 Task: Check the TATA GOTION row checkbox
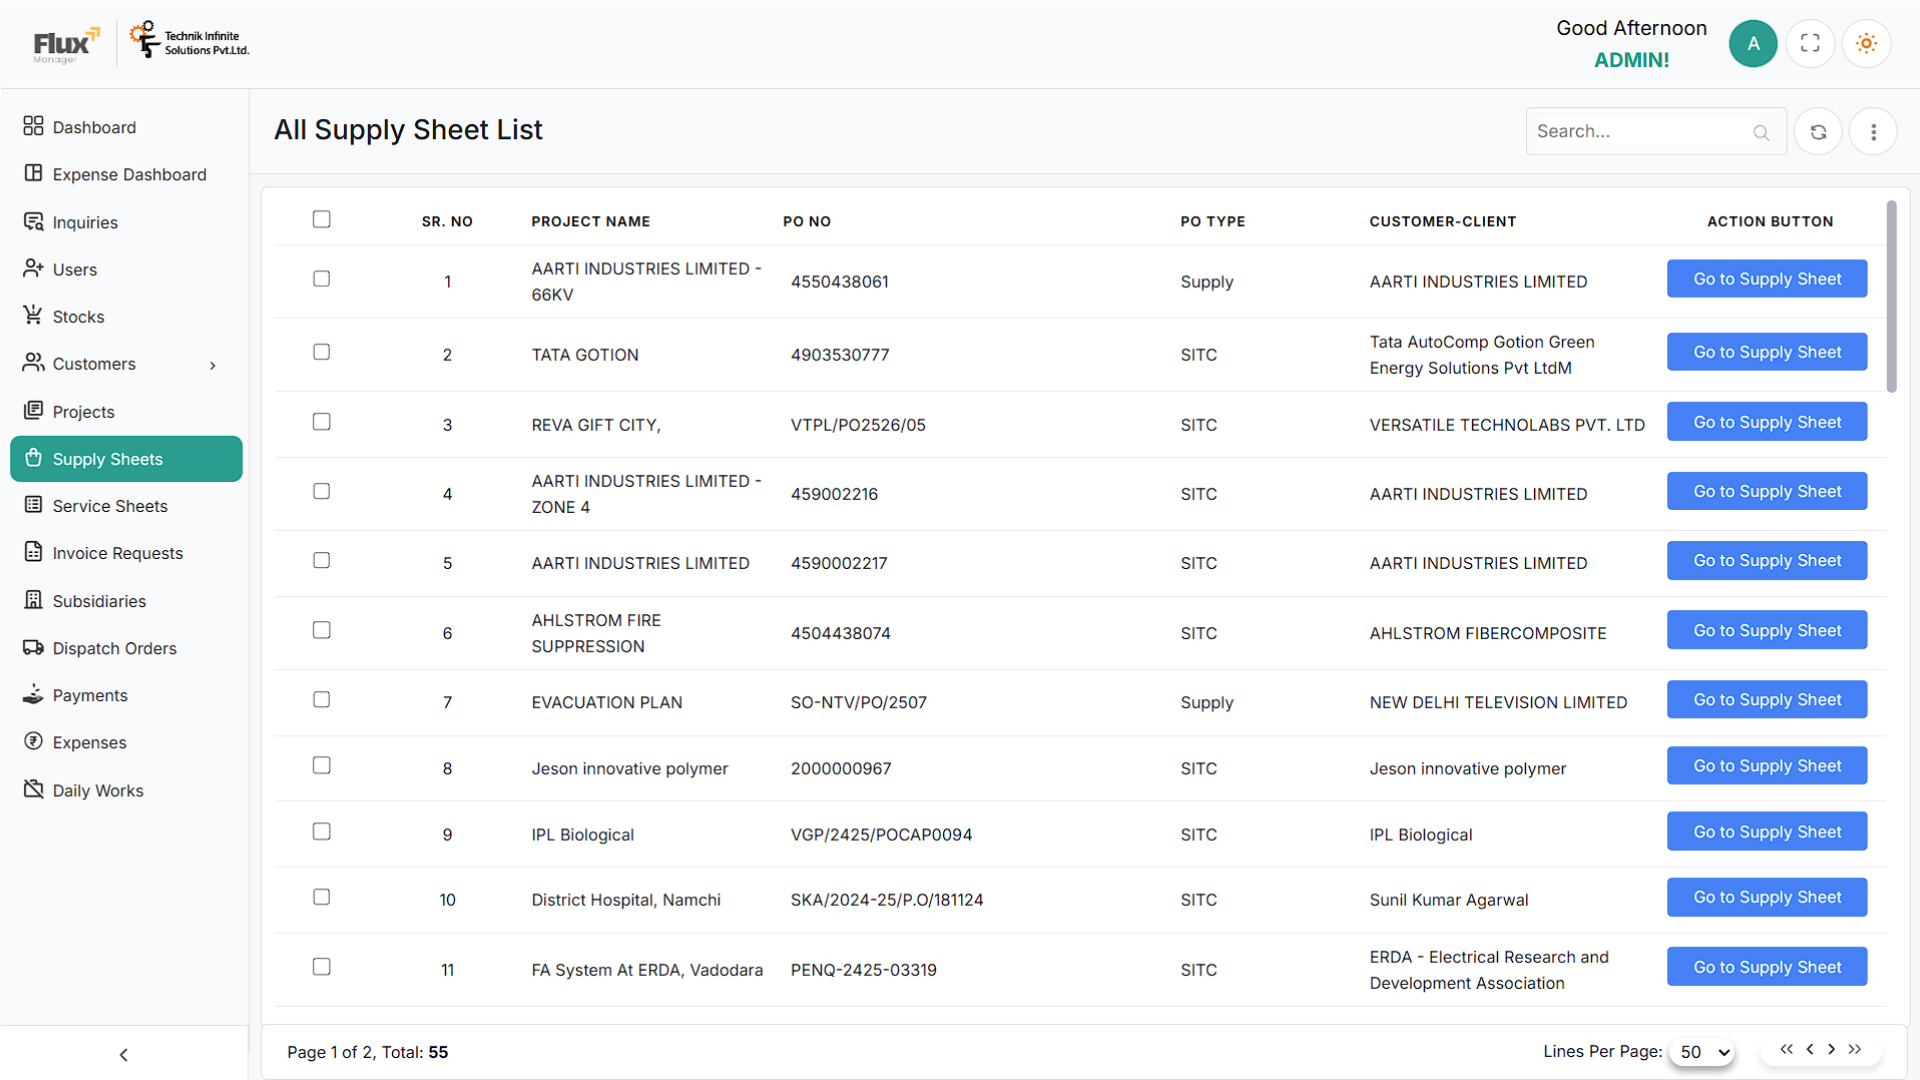point(321,352)
